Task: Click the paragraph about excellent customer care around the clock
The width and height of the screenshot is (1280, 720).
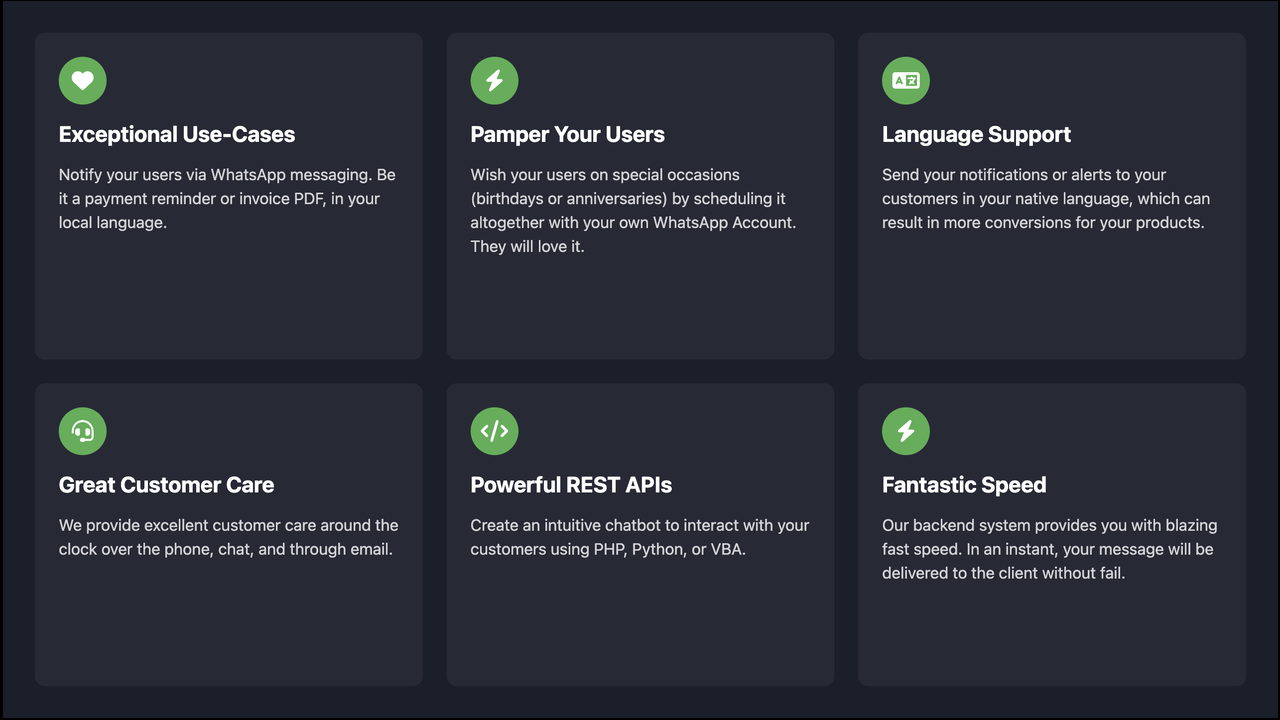Action: tap(228, 537)
